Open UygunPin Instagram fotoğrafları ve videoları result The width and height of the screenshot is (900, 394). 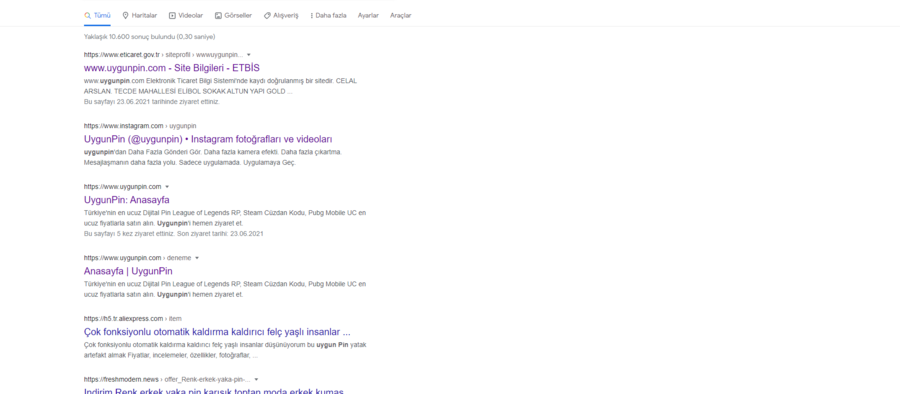click(x=208, y=139)
